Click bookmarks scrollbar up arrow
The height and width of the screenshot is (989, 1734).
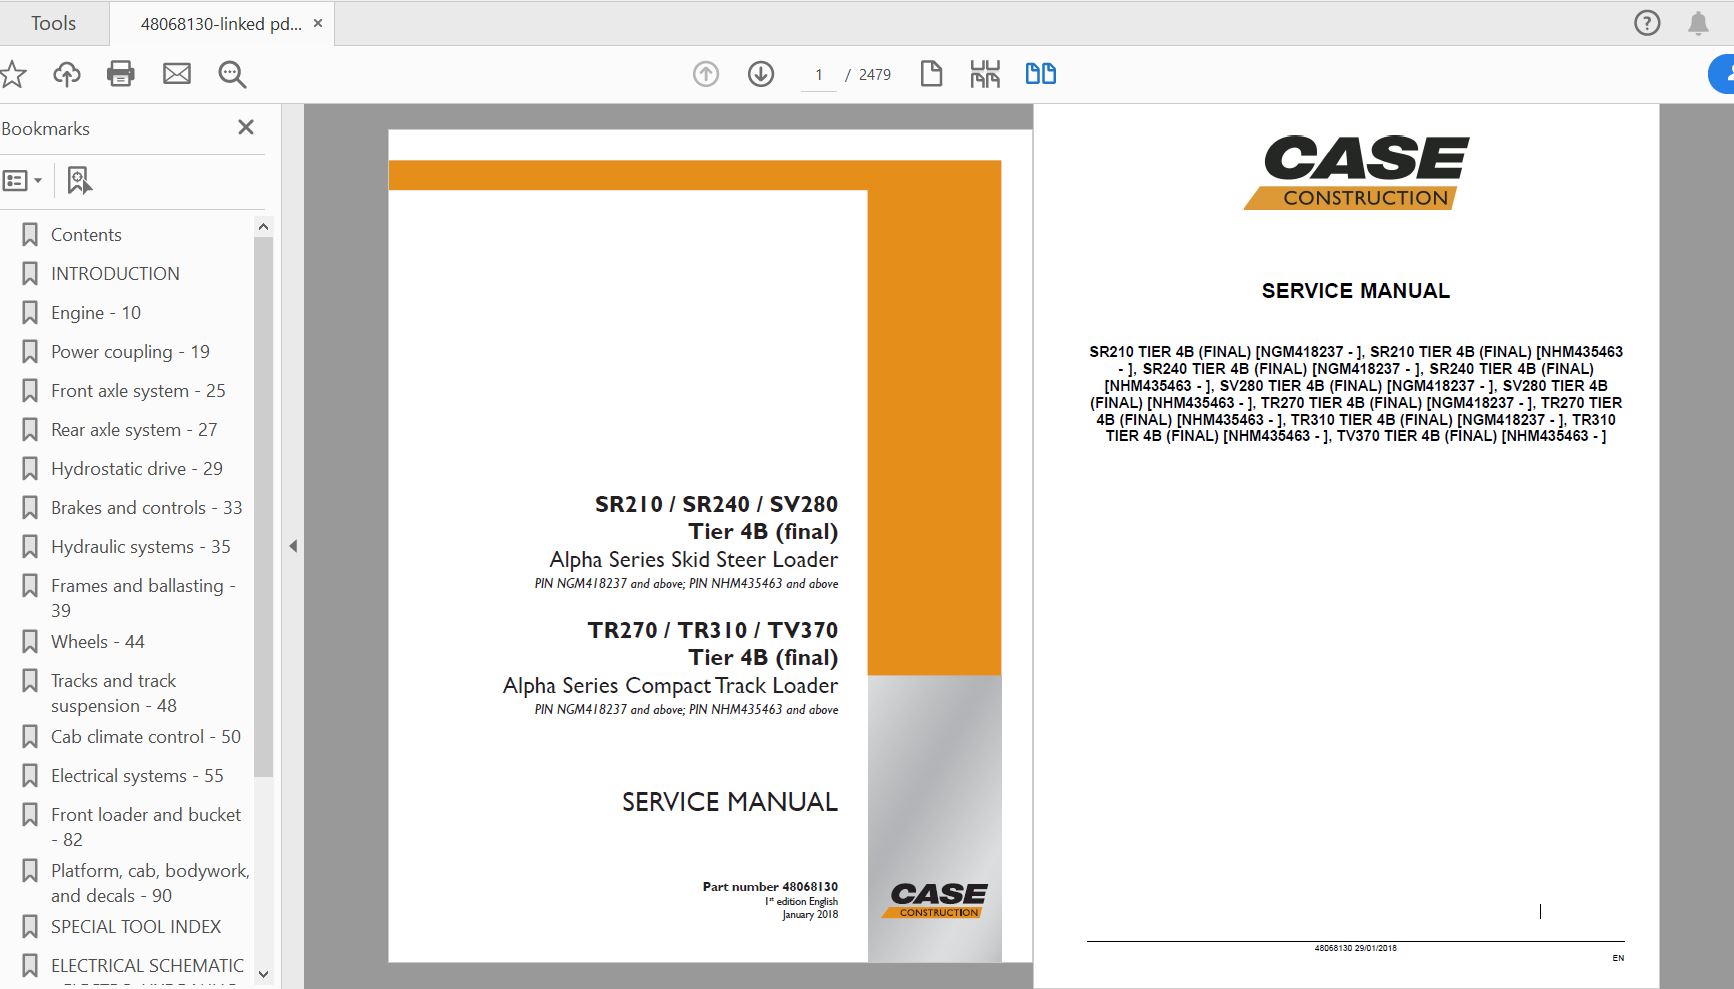tap(264, 227)
